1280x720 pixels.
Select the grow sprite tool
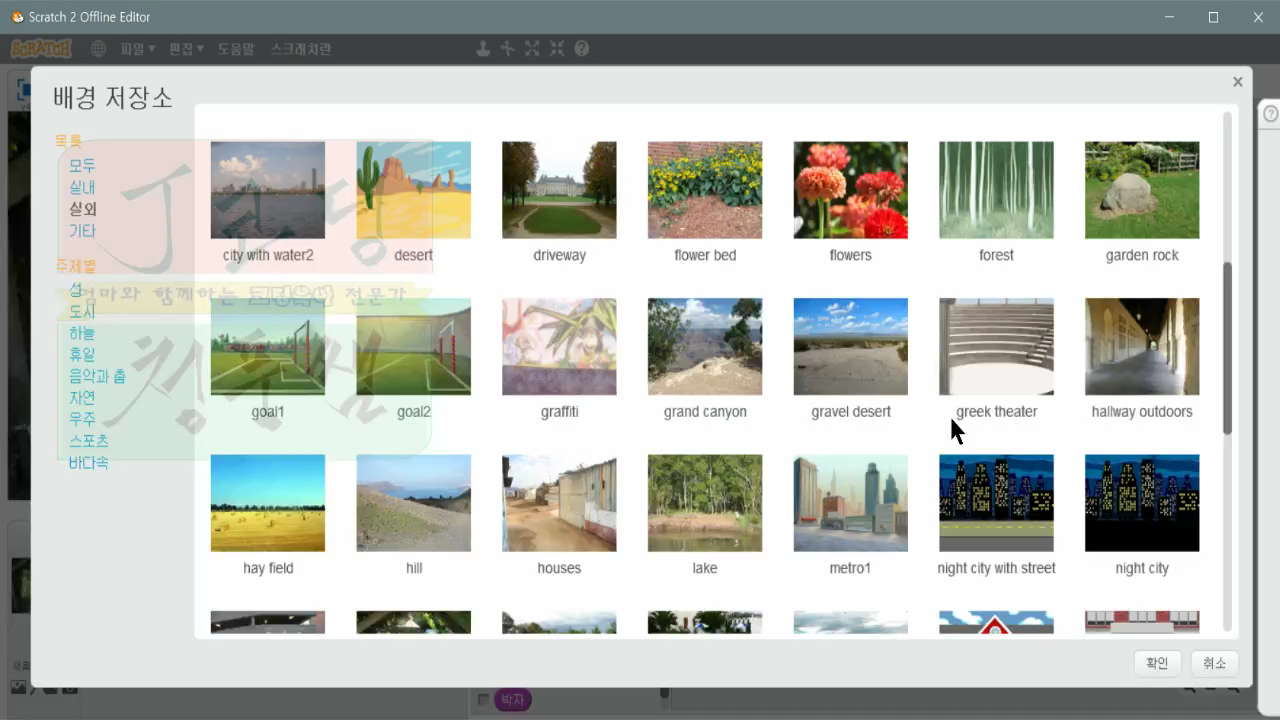[532, 48]
